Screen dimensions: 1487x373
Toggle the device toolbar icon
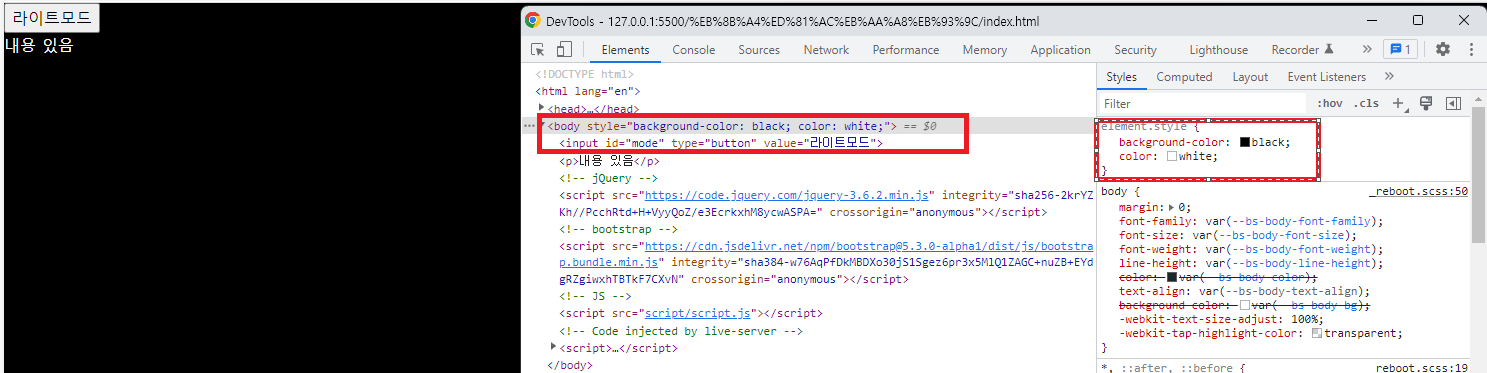(564, 50)
